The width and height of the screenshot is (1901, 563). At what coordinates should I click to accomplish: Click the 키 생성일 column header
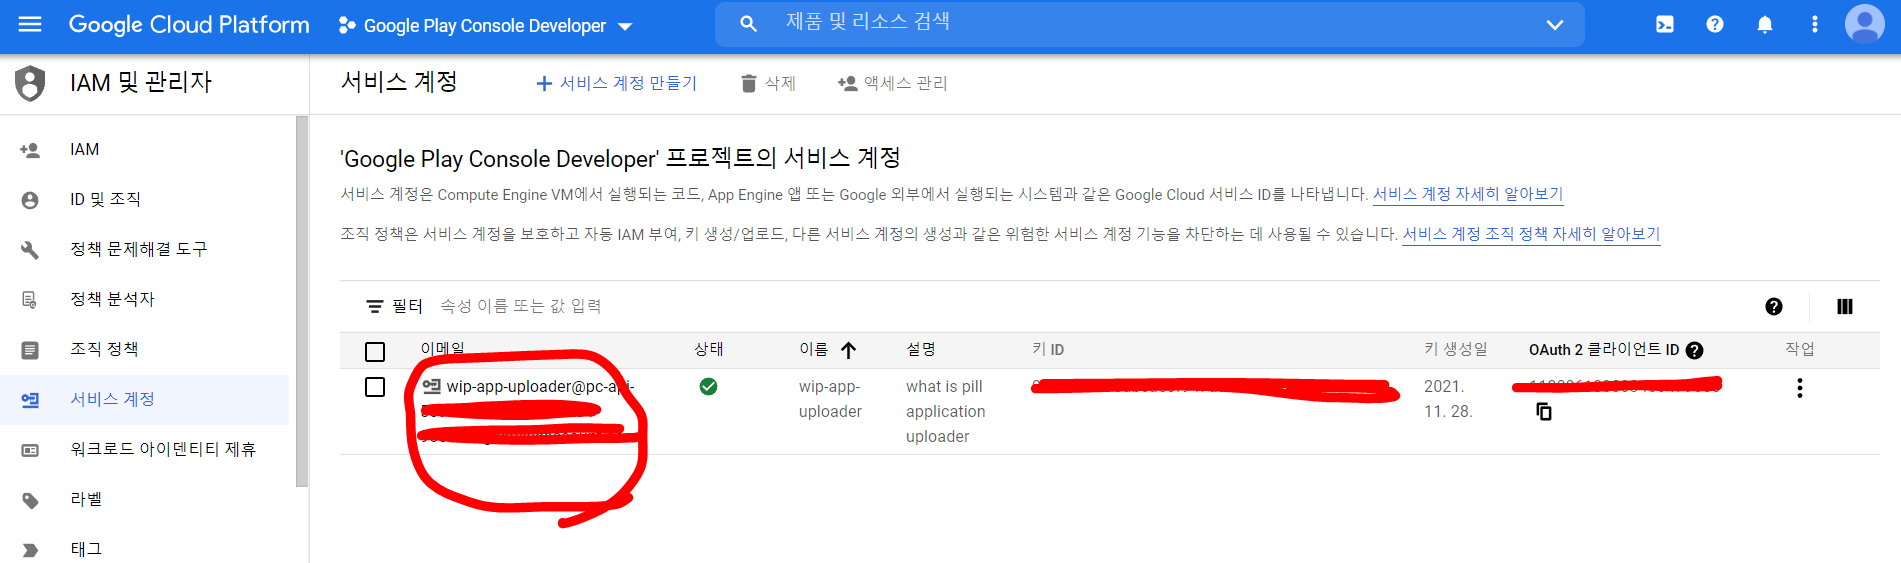1456,349
